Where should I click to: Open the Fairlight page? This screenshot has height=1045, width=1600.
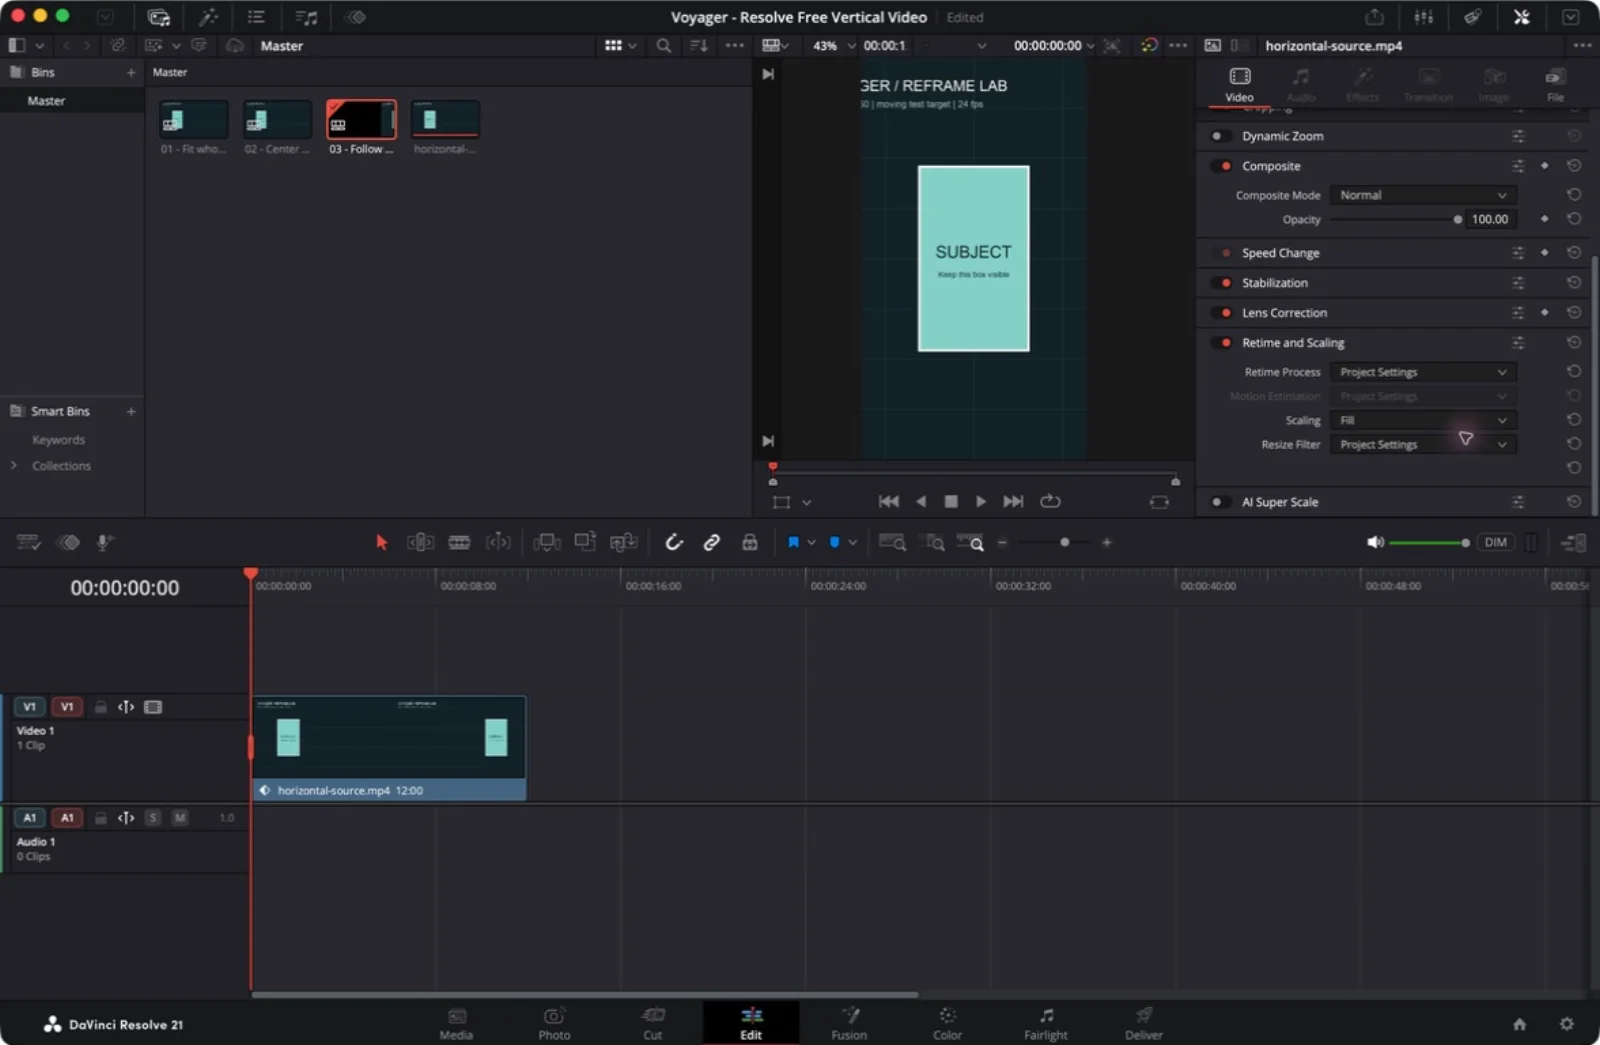[x=1046, y=1023]
